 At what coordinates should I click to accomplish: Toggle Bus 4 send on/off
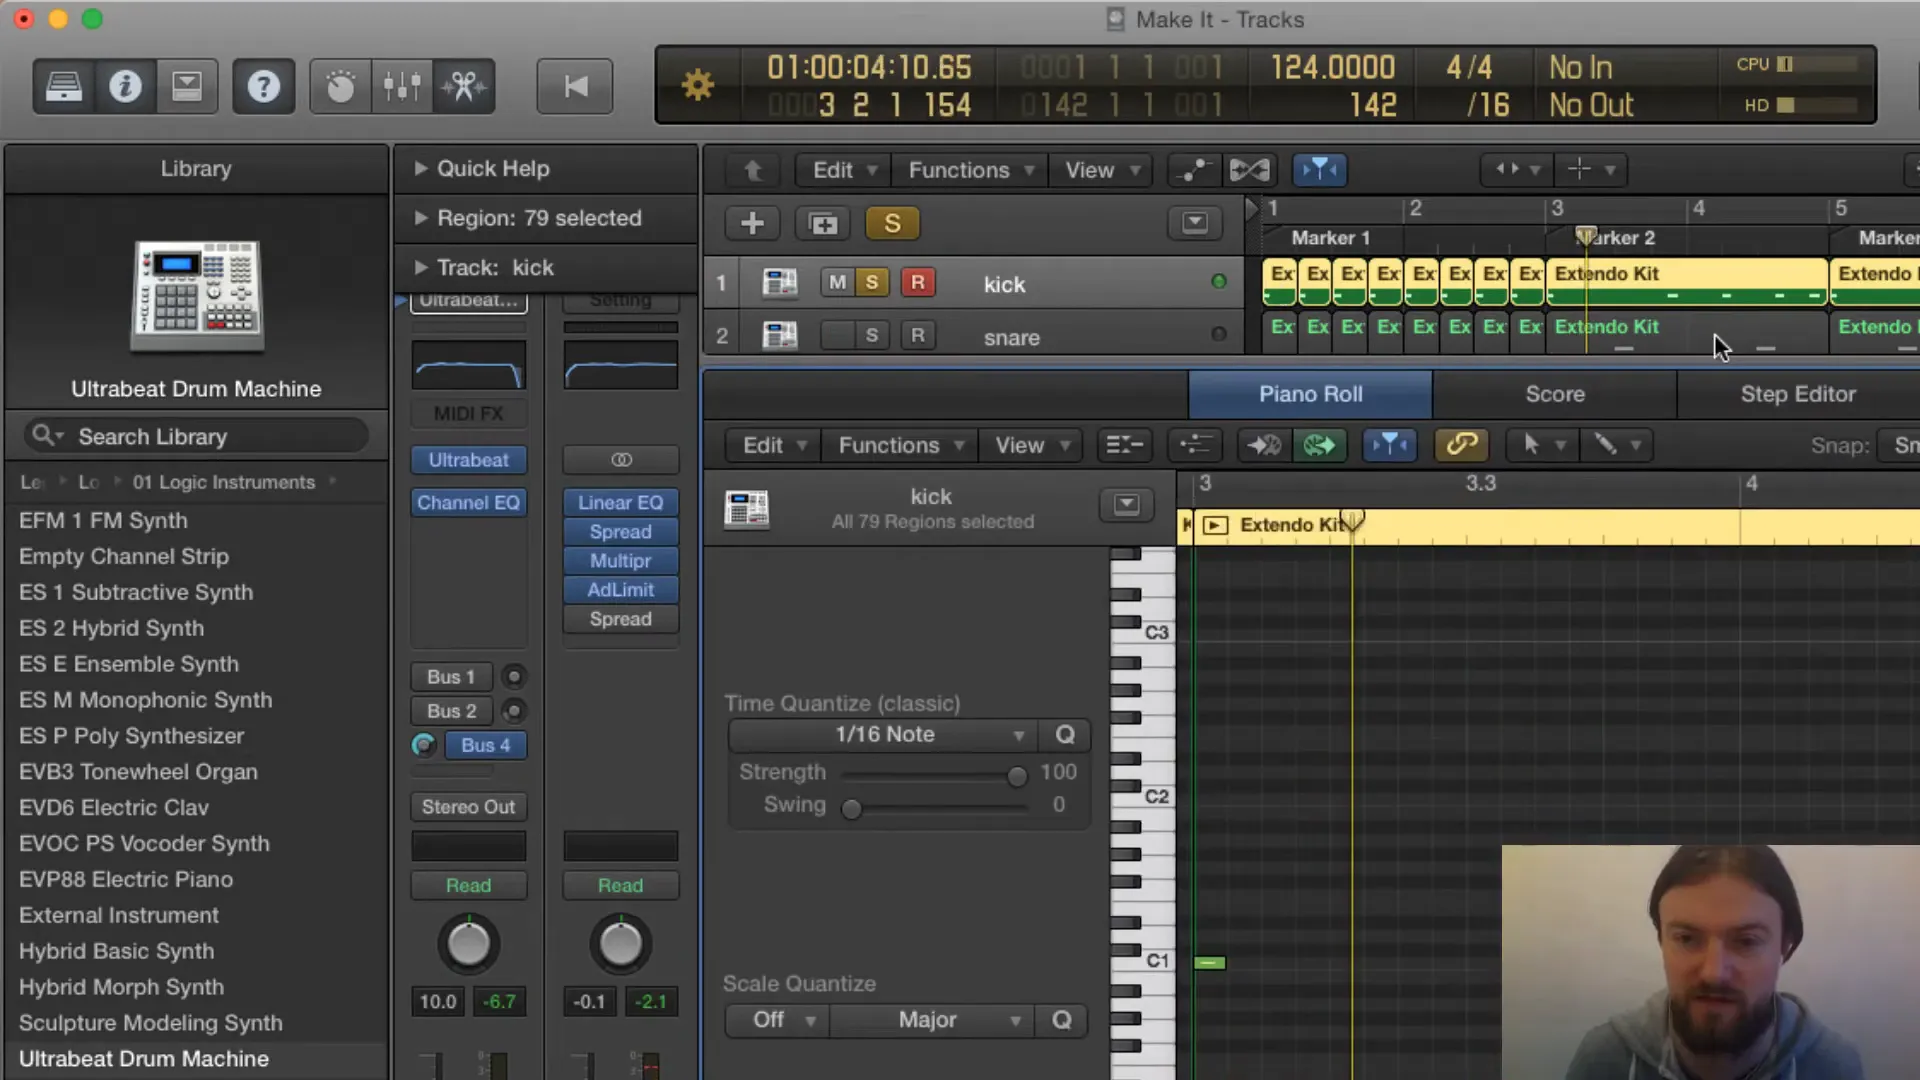[x=423, y=744]
